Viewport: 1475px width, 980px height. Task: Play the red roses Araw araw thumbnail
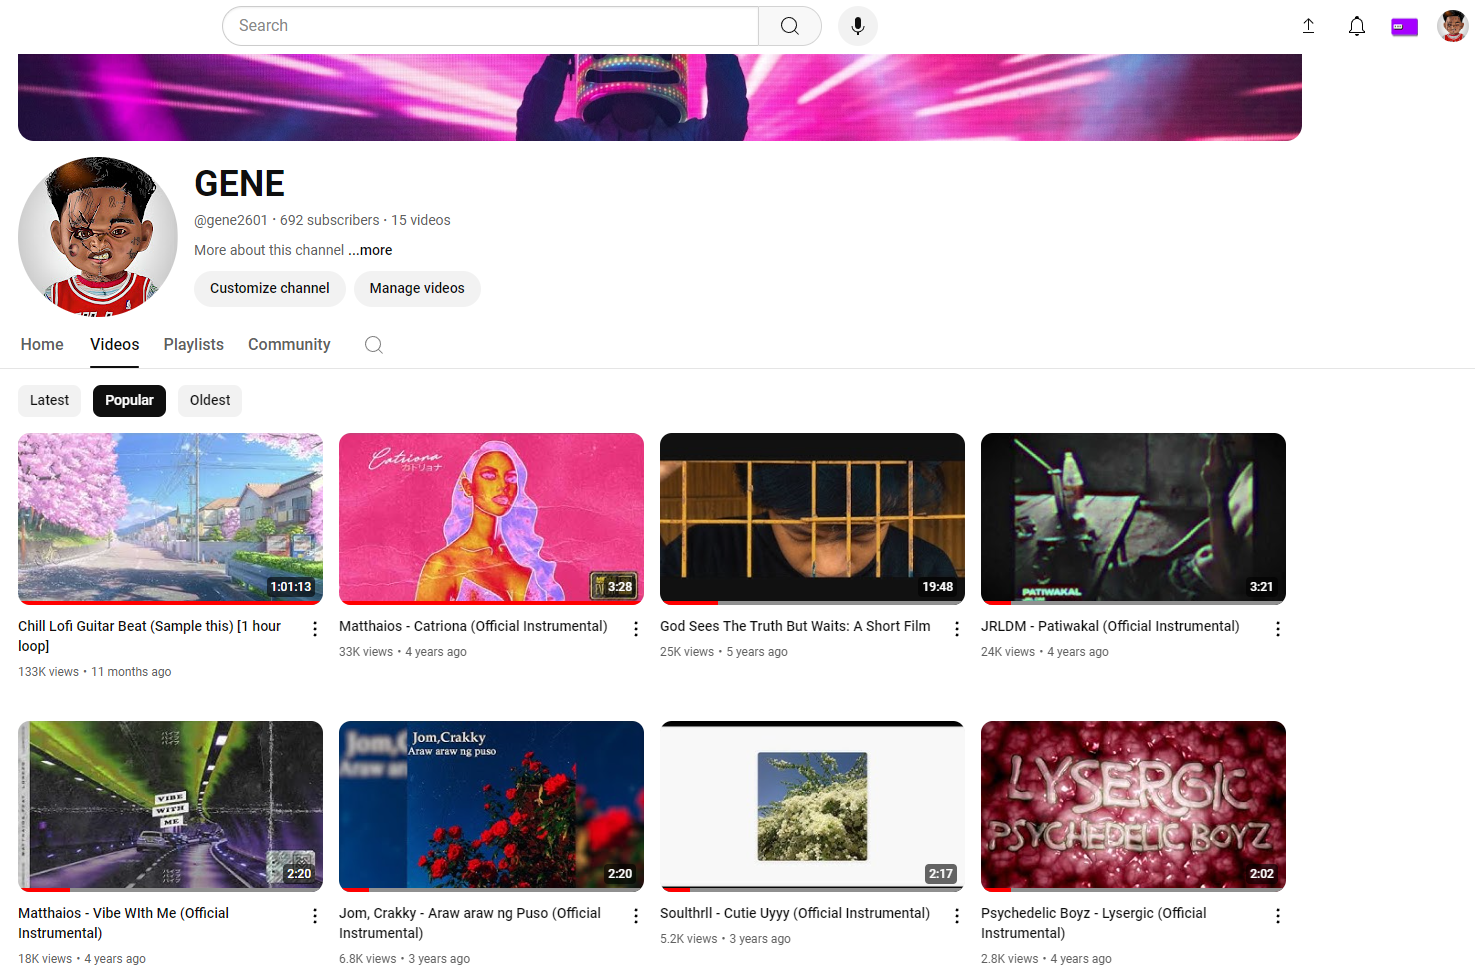491,806
